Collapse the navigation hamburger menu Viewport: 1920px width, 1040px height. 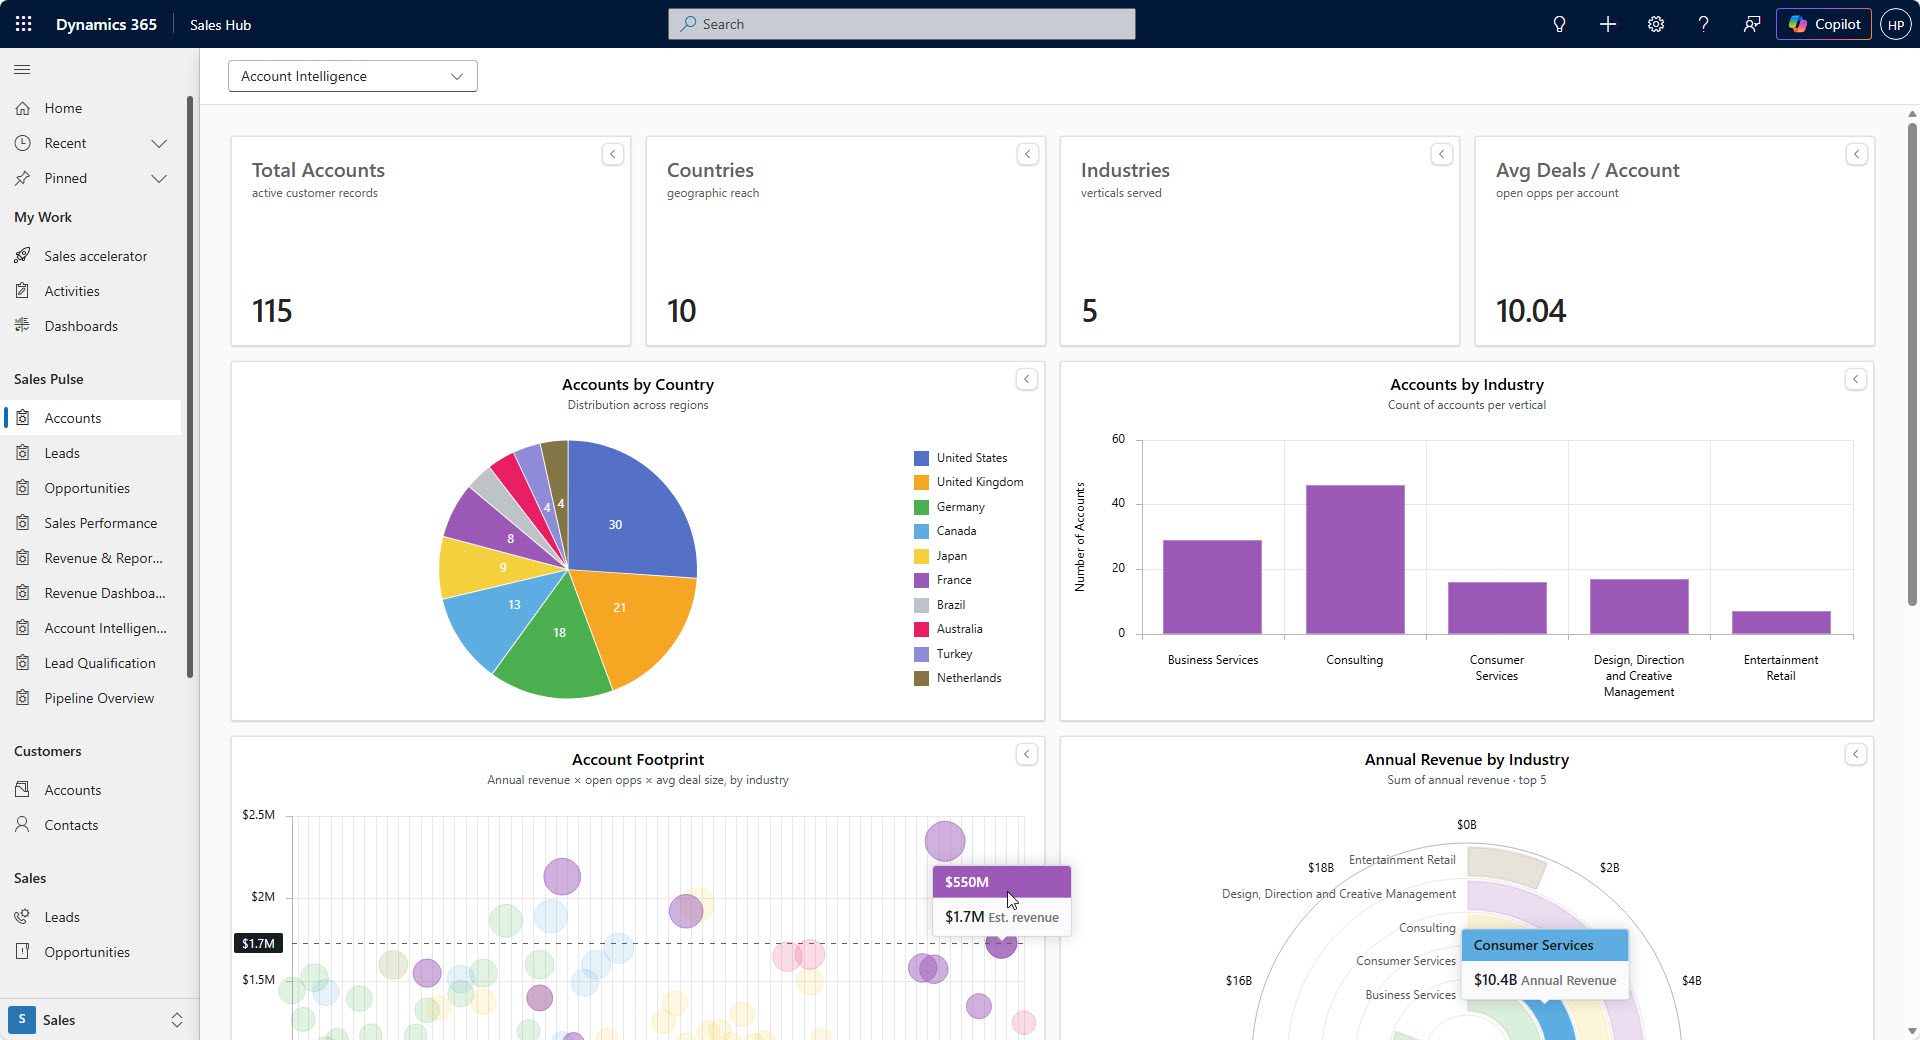22,69
